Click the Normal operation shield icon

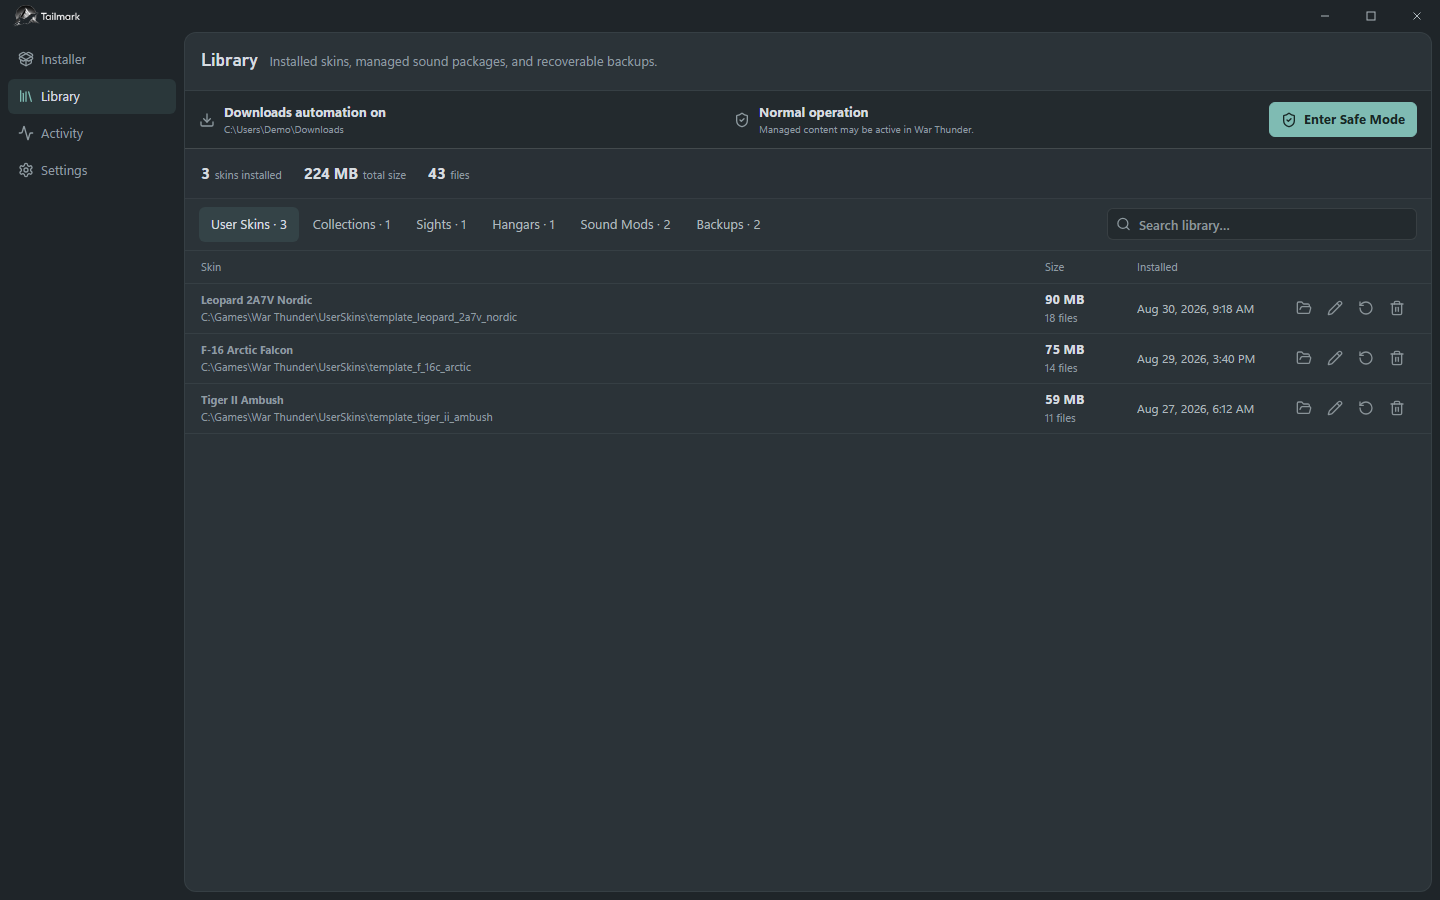742,120
